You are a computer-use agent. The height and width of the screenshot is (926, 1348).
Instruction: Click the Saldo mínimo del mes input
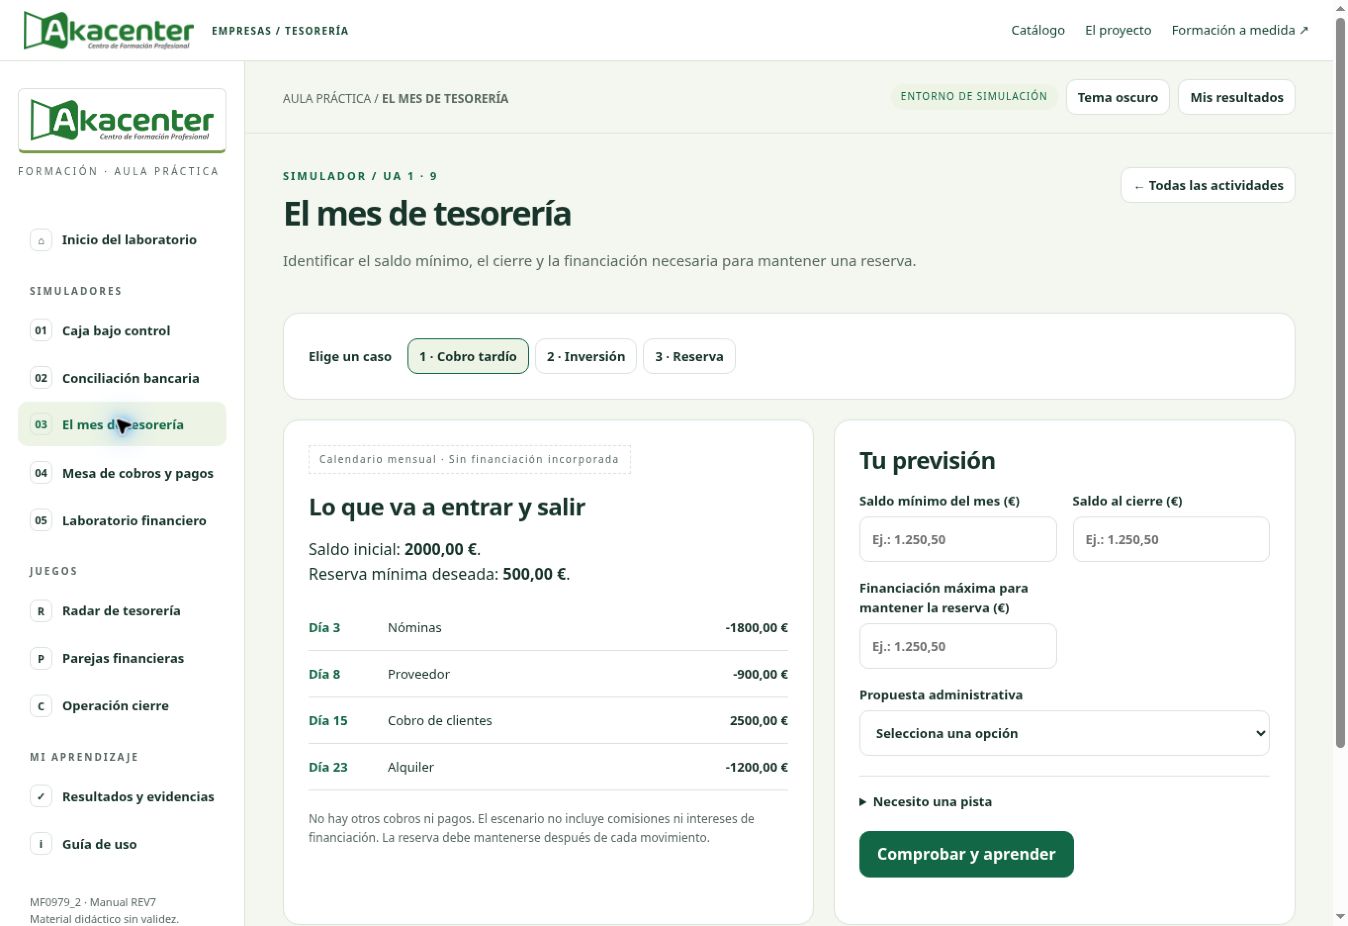pos(958,539)
